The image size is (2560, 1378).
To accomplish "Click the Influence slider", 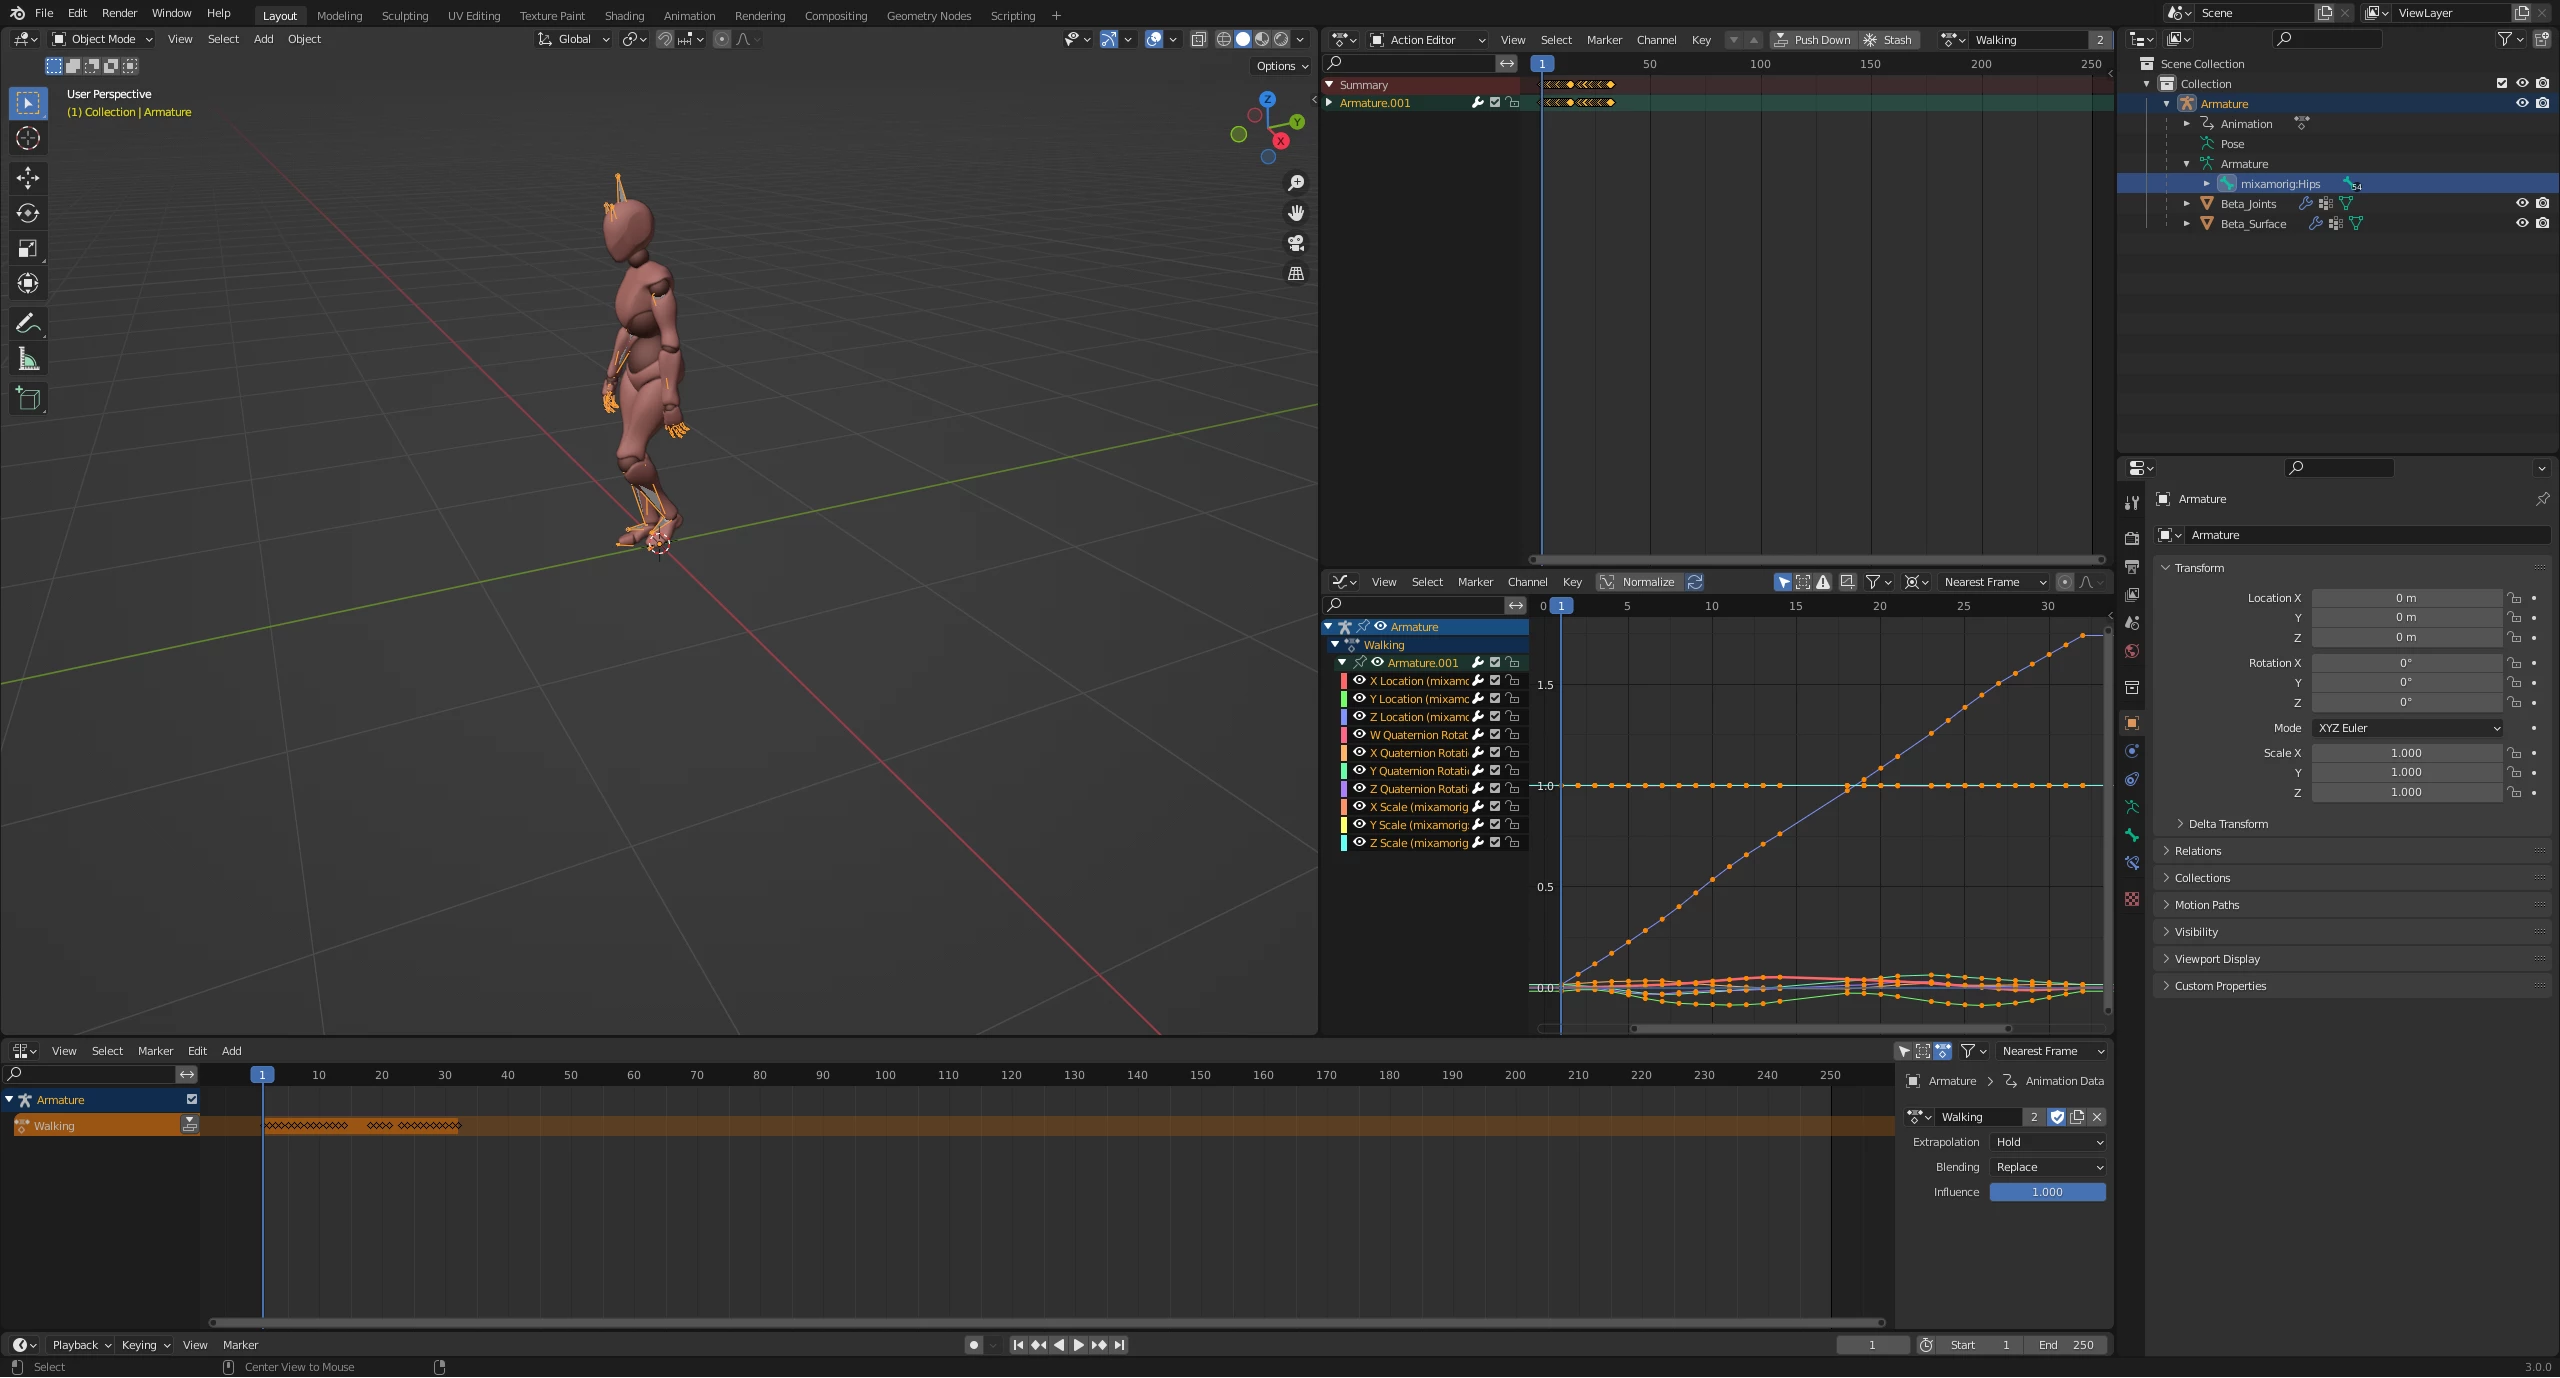I will tap(2047, 1192).
